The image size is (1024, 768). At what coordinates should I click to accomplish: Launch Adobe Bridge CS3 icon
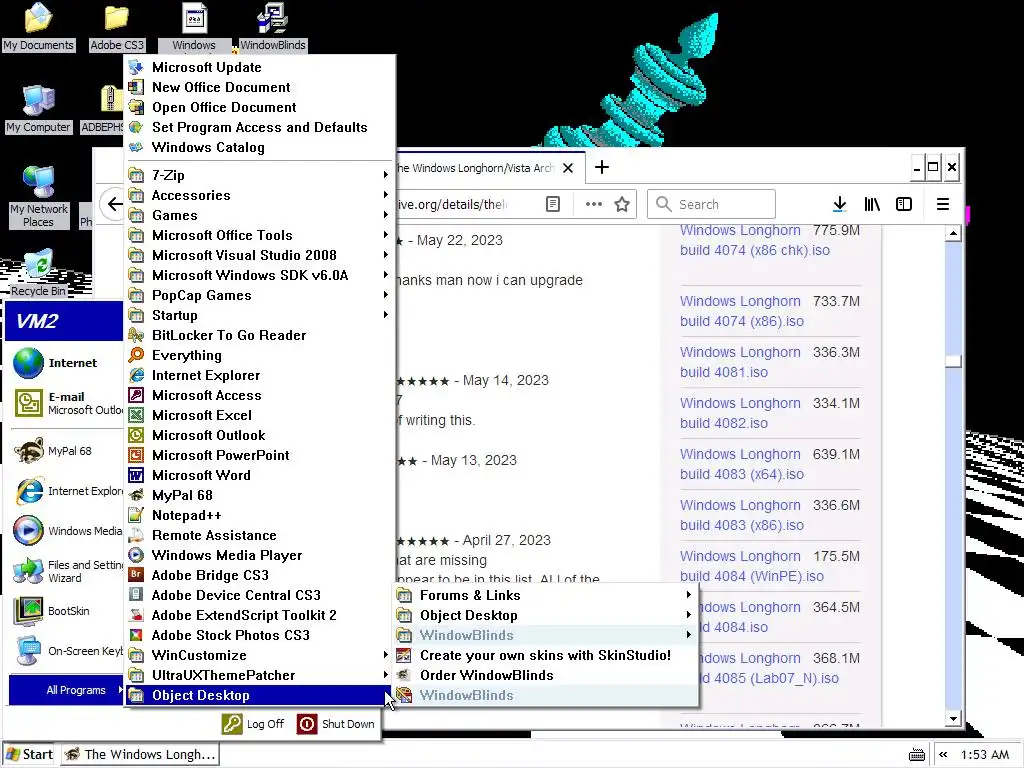pyautogui.click(x=136, y=575)
